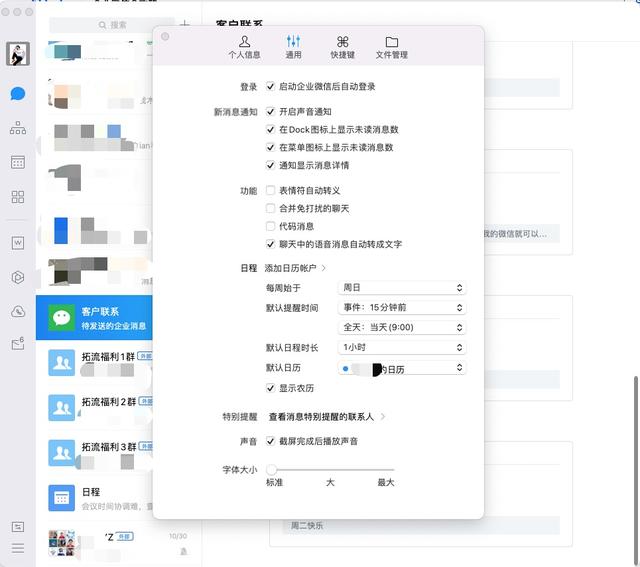Toggle 显示农历 checkbox
This screenshot has height=567, width=640.
coord(270,388)
